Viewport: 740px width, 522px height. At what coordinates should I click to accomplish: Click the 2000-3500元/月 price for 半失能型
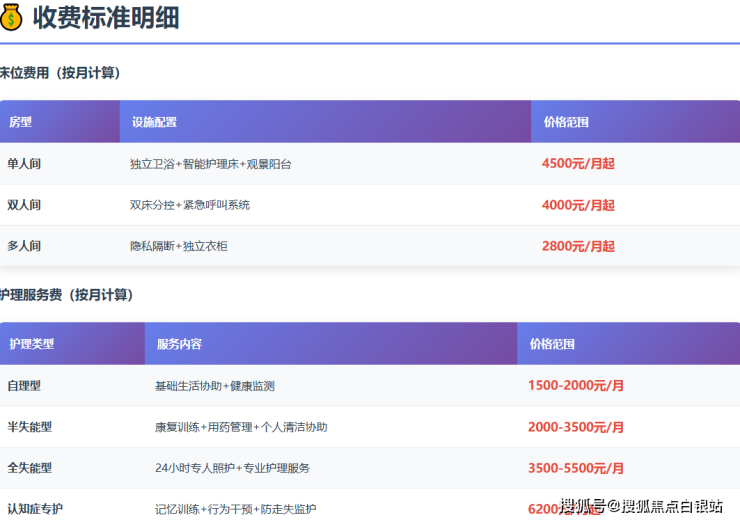click(x=576, y=427)
